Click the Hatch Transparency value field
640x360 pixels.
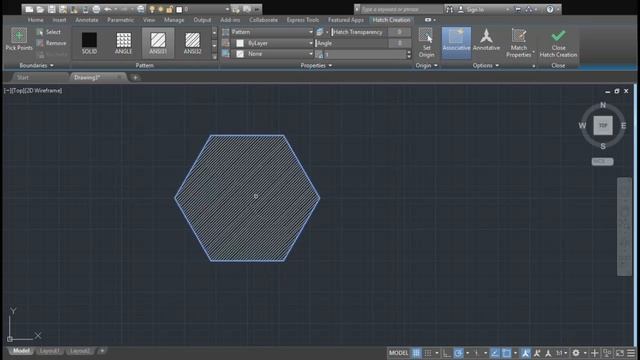point(399,32)
